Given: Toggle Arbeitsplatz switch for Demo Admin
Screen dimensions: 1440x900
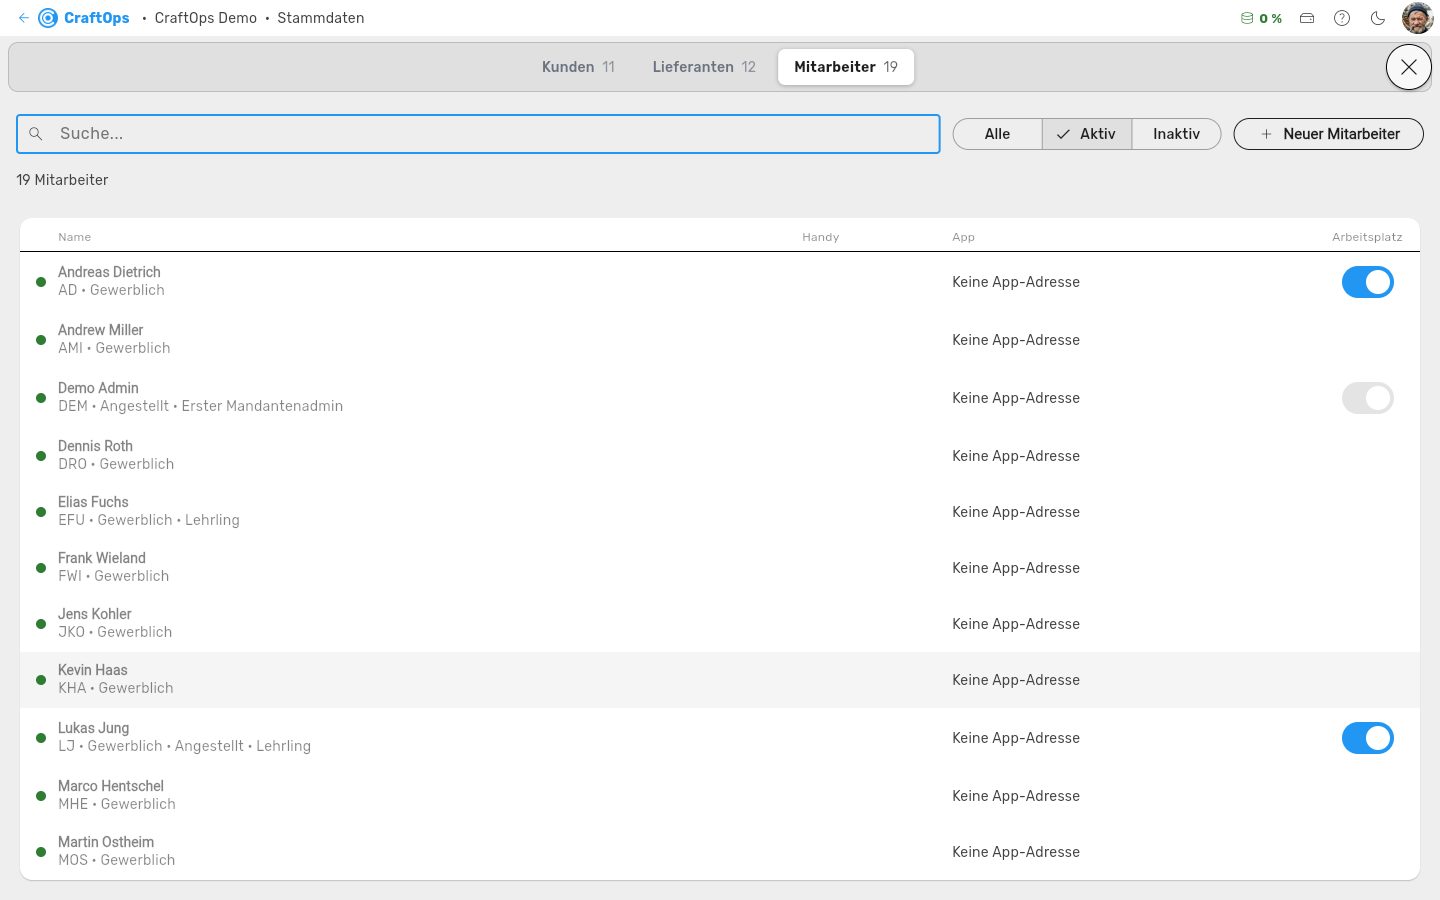Looking at the screenshot, I should (x=1367, y=398).
